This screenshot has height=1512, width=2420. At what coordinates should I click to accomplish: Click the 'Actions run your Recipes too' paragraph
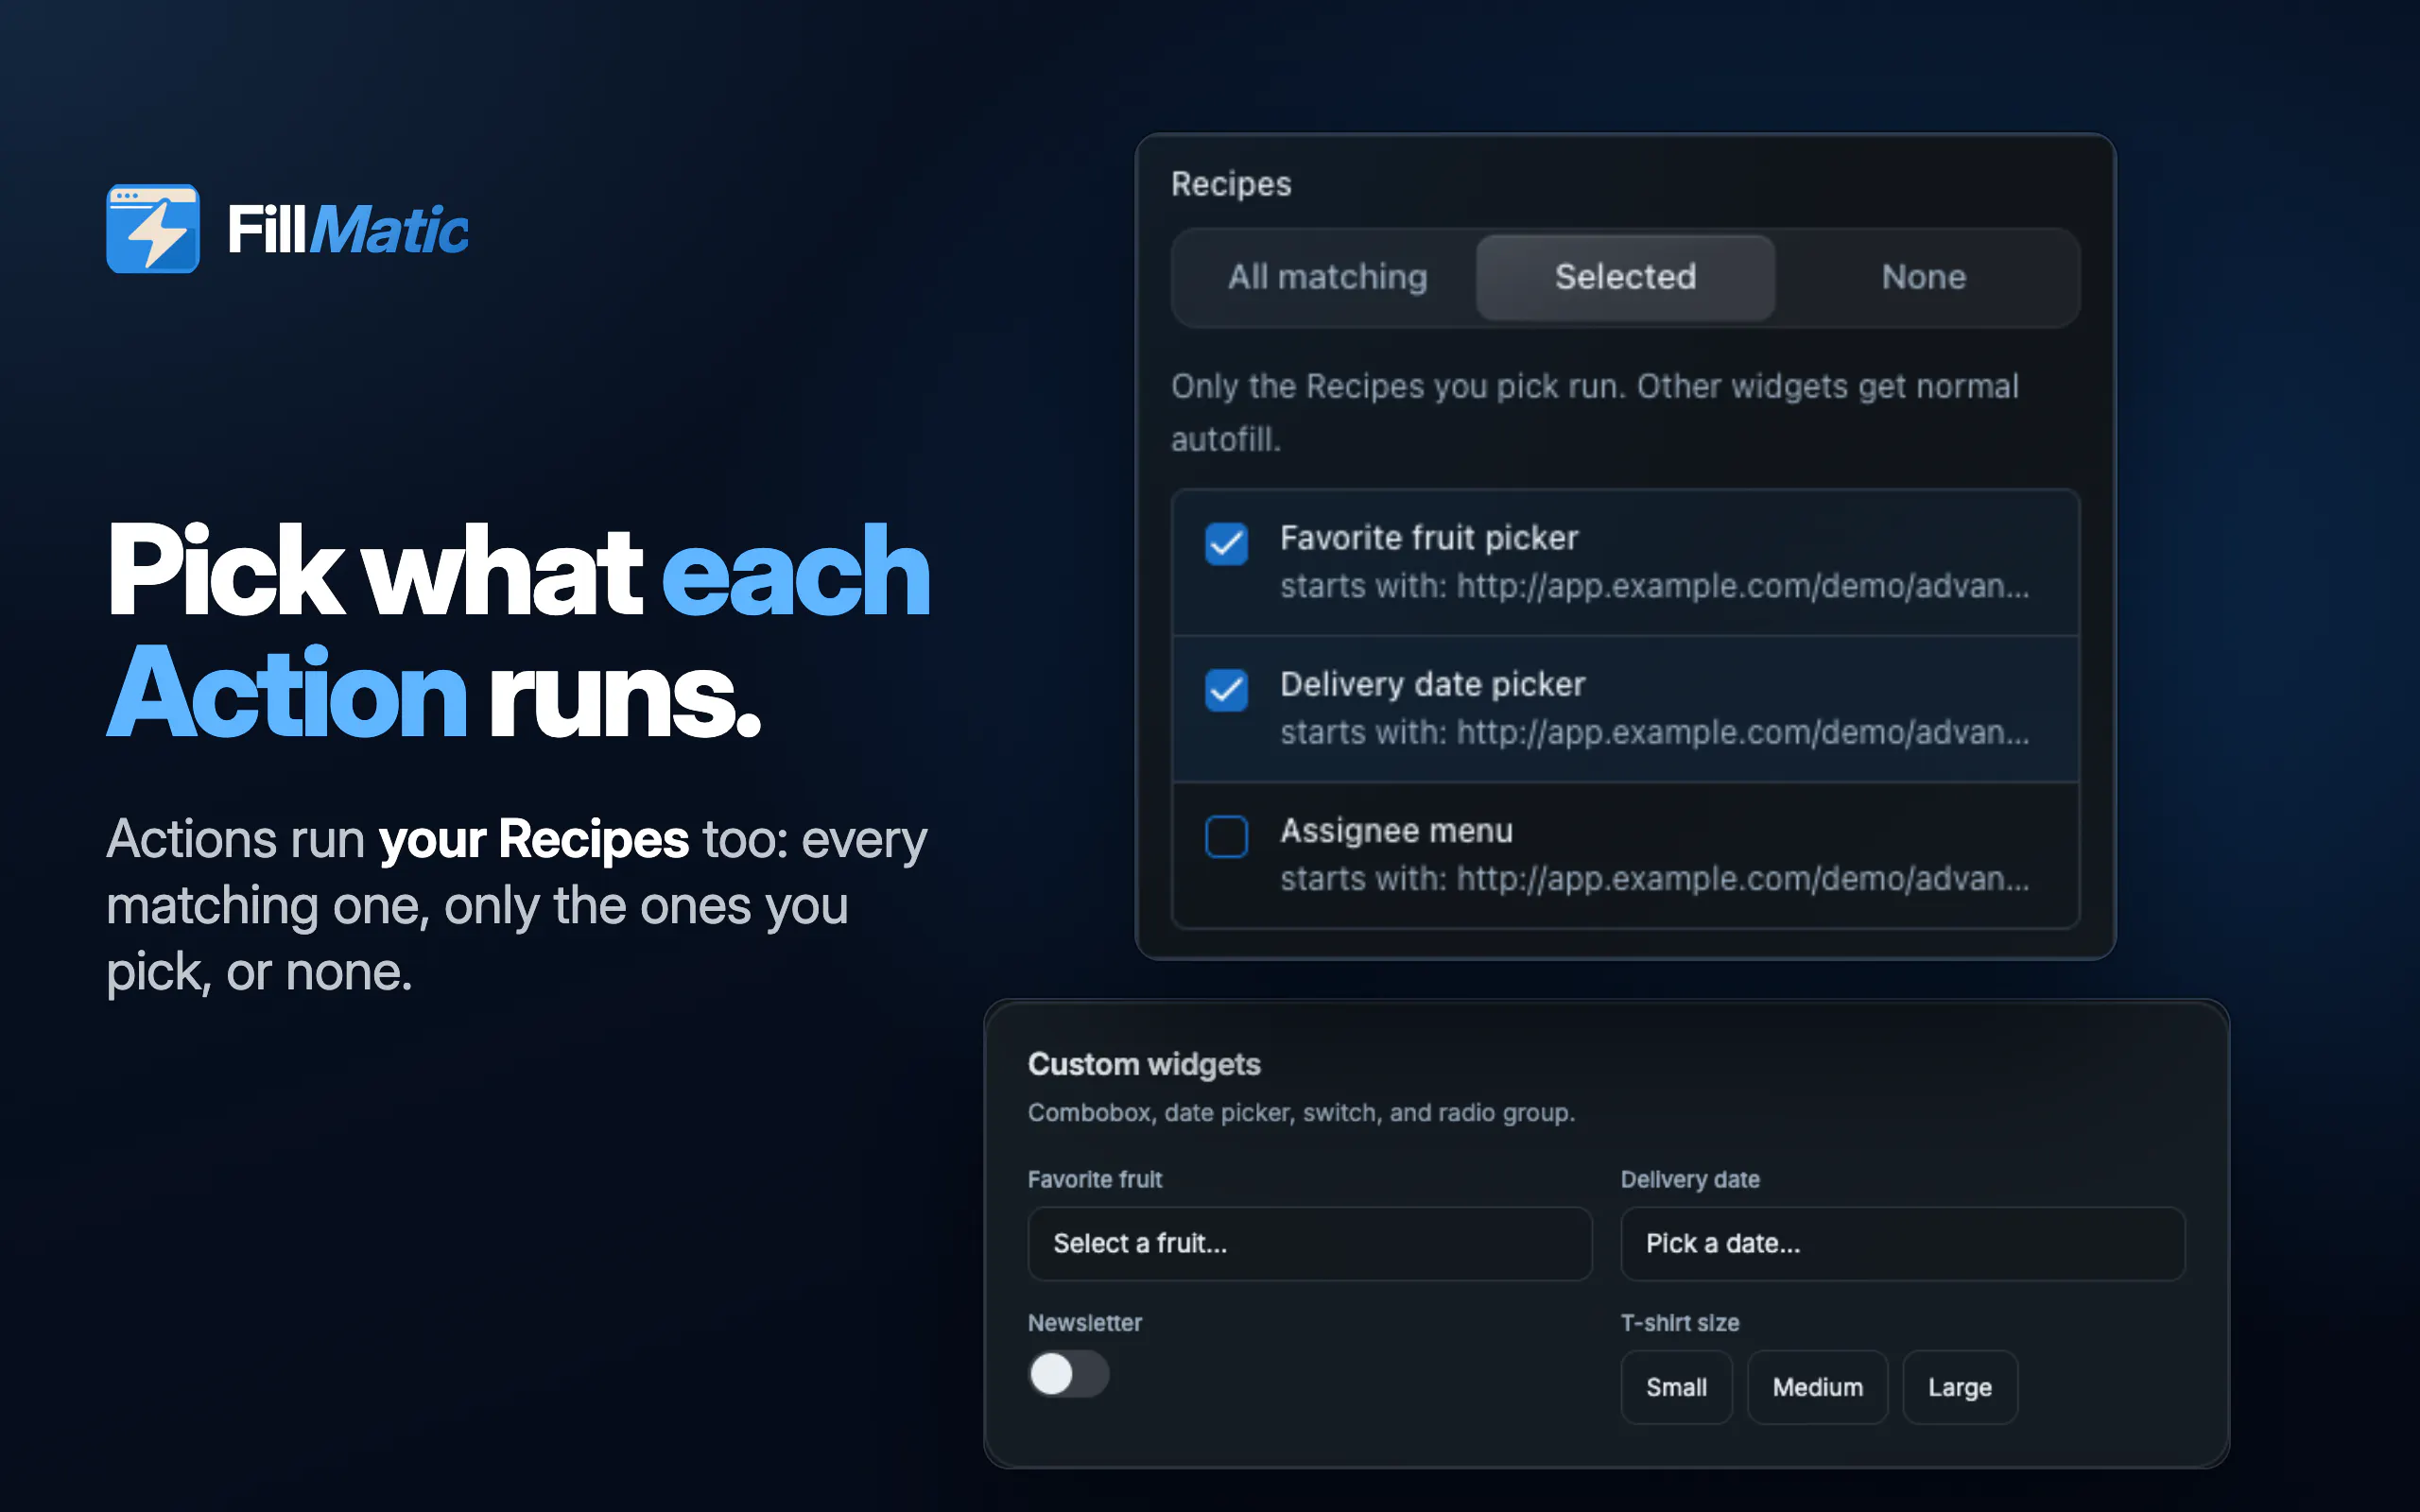[x=516, y=905]
